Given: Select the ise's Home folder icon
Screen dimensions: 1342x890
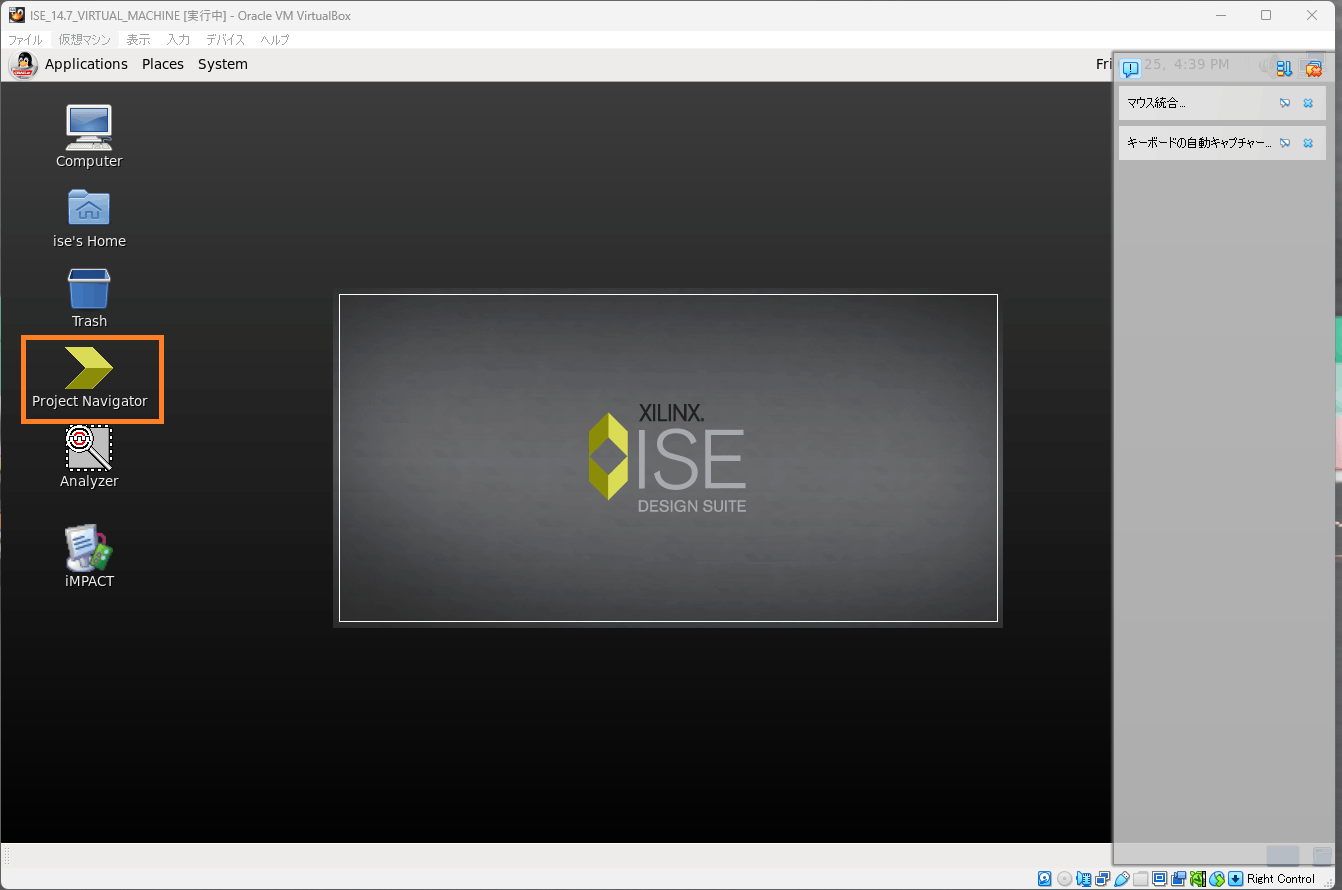Looking at the screenshot, I should tap(89, 218).
